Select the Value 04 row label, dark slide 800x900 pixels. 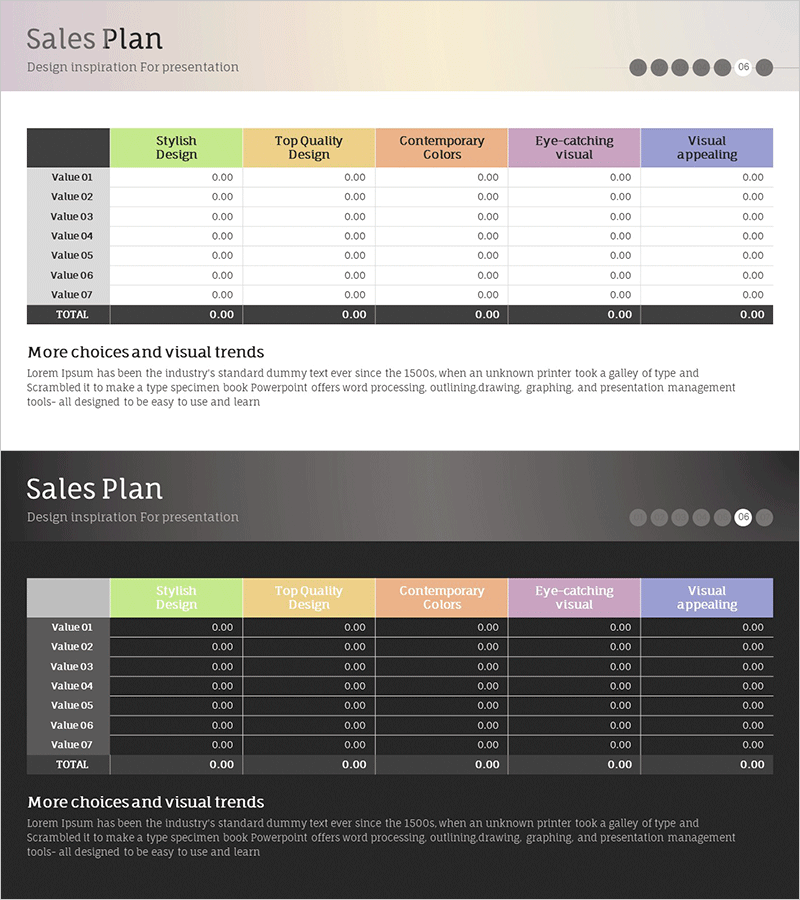click(x=72, y=686)
